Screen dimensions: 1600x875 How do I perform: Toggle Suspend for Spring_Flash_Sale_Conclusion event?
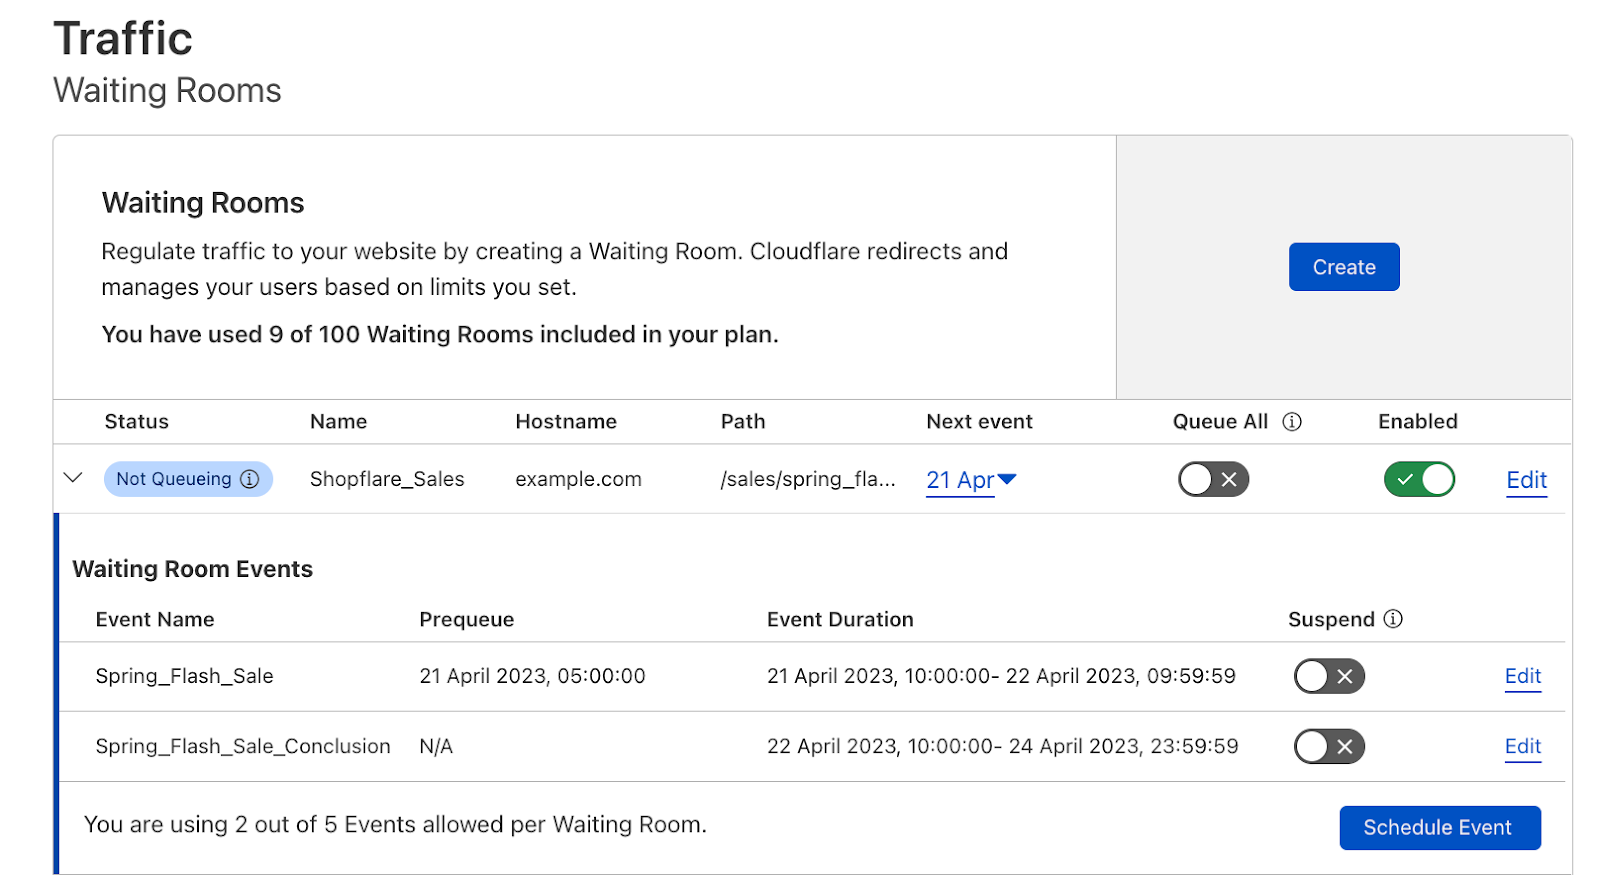[x=1329, y=746]
